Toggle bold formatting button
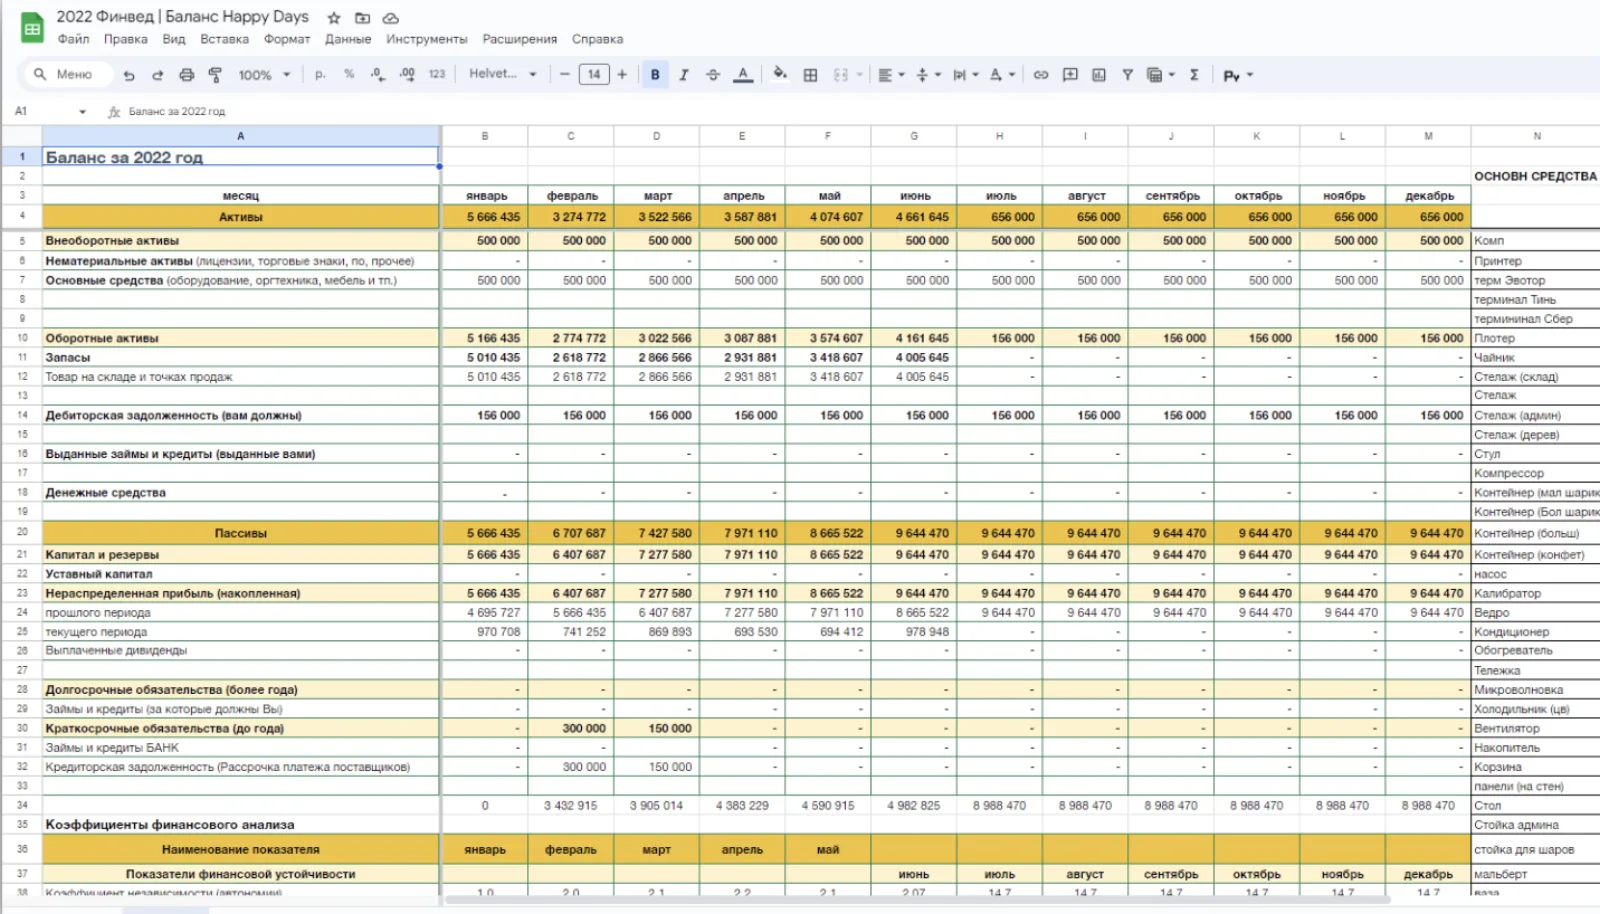 point(655,75)
